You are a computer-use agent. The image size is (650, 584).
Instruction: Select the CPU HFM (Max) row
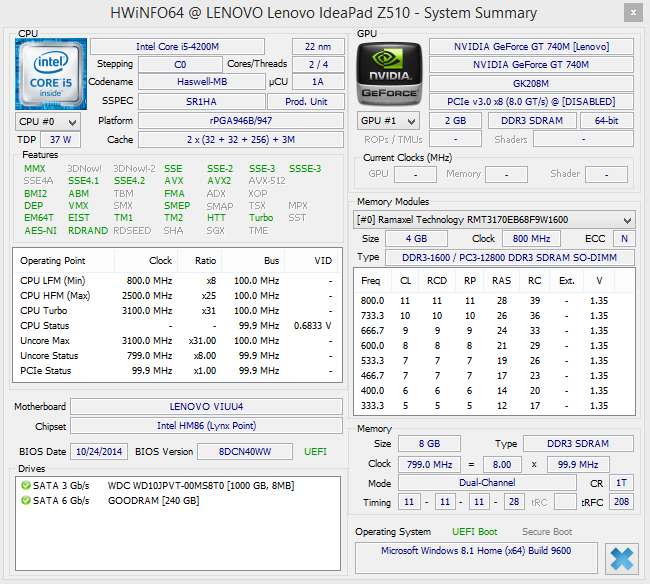[x=177, y=296]
